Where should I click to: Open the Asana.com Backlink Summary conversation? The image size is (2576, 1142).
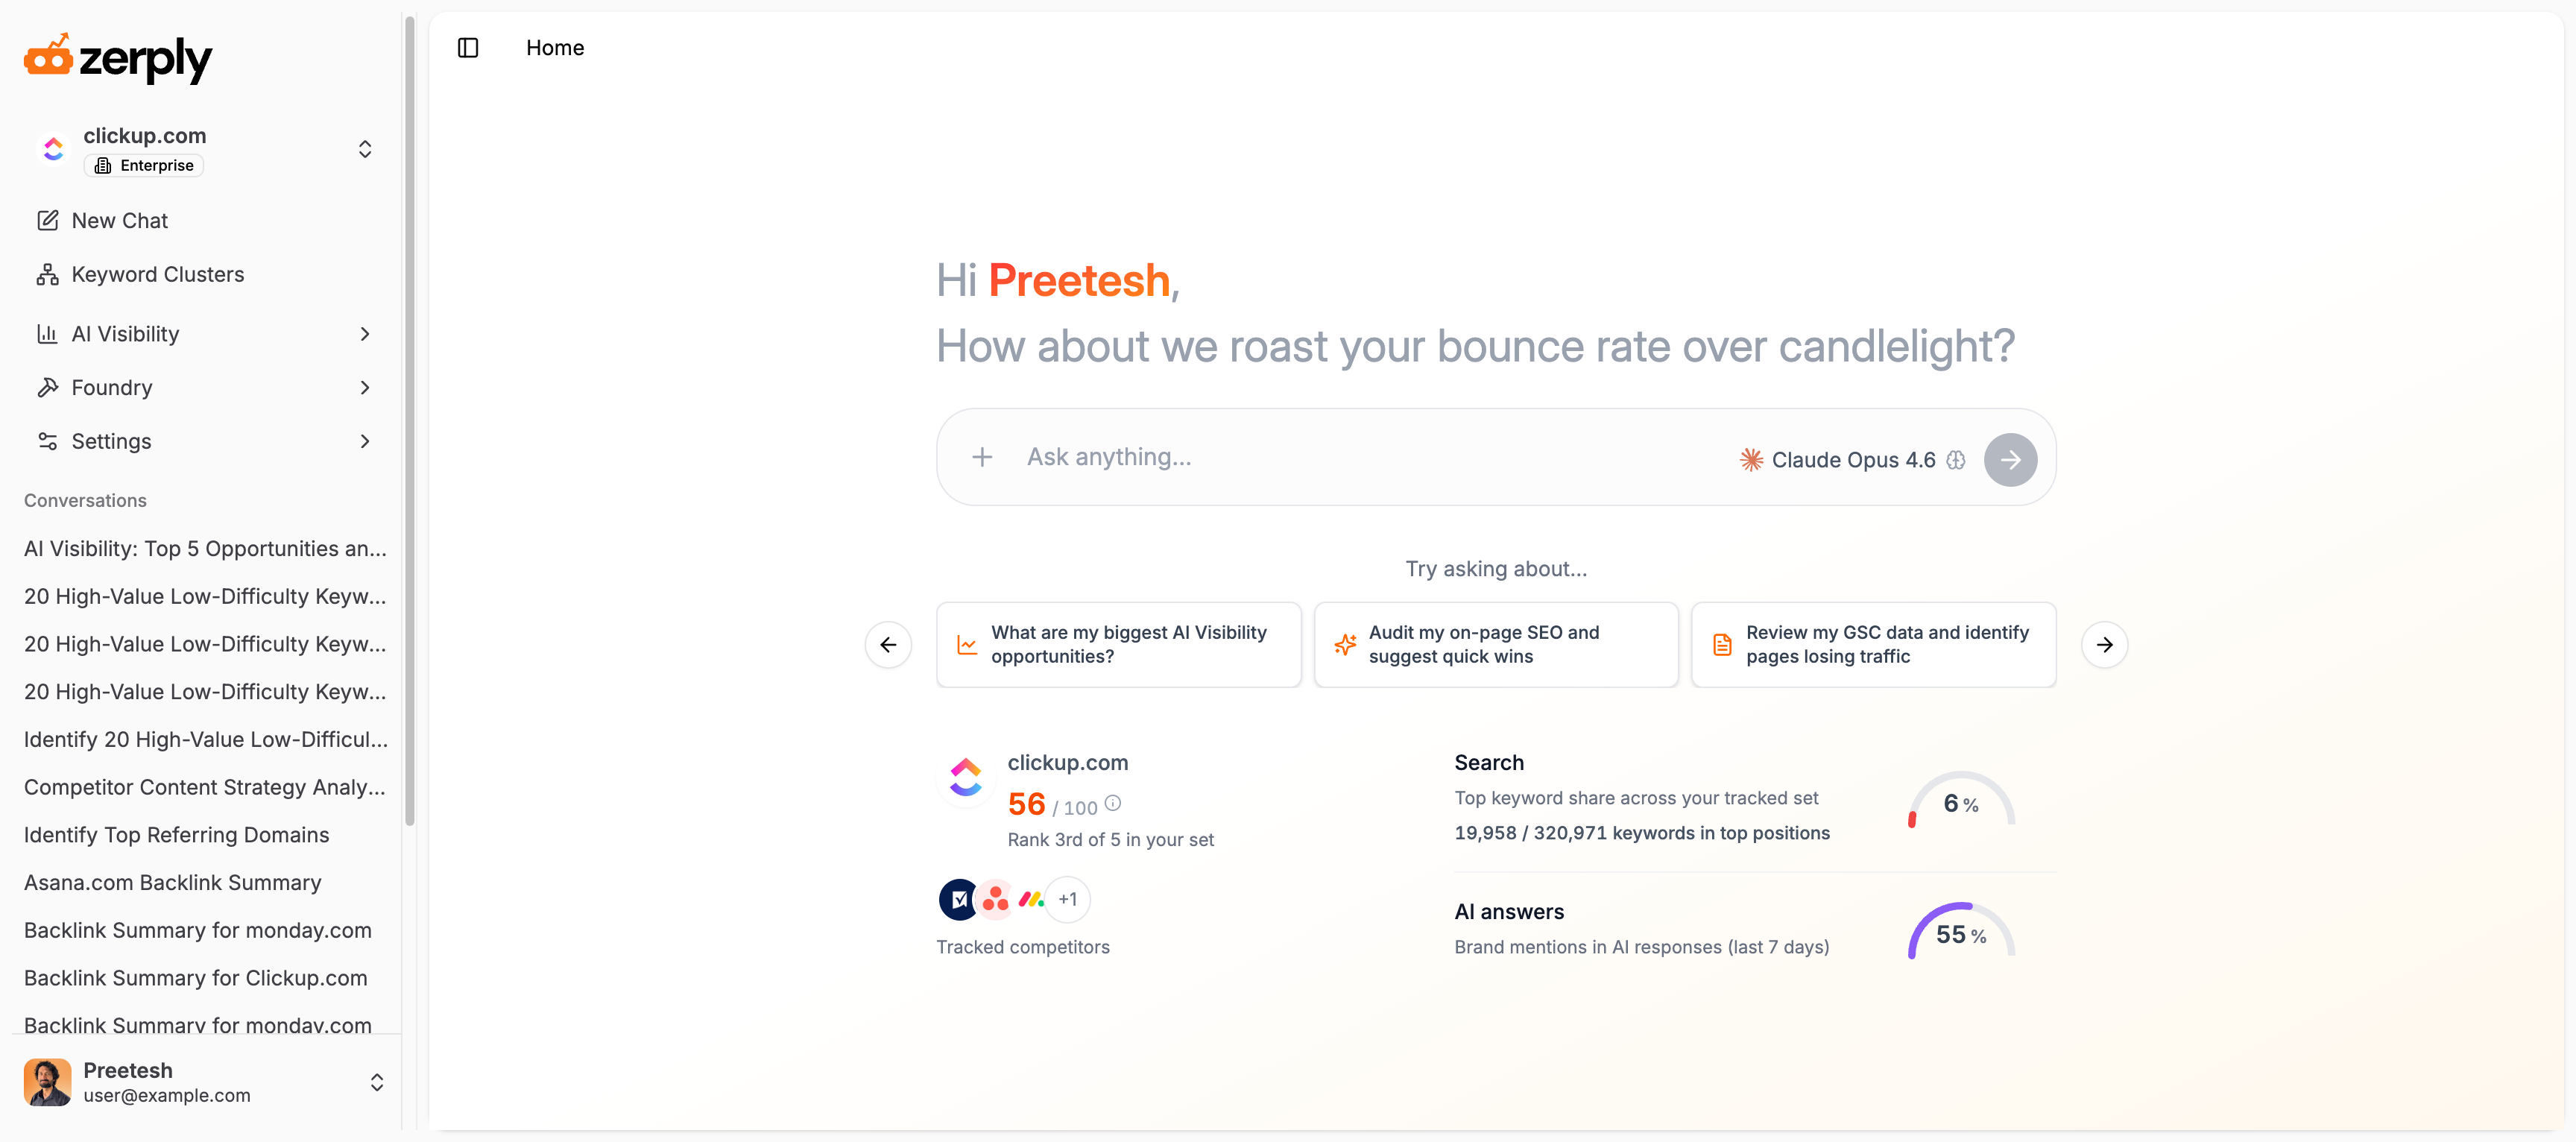tap(173, 883)
